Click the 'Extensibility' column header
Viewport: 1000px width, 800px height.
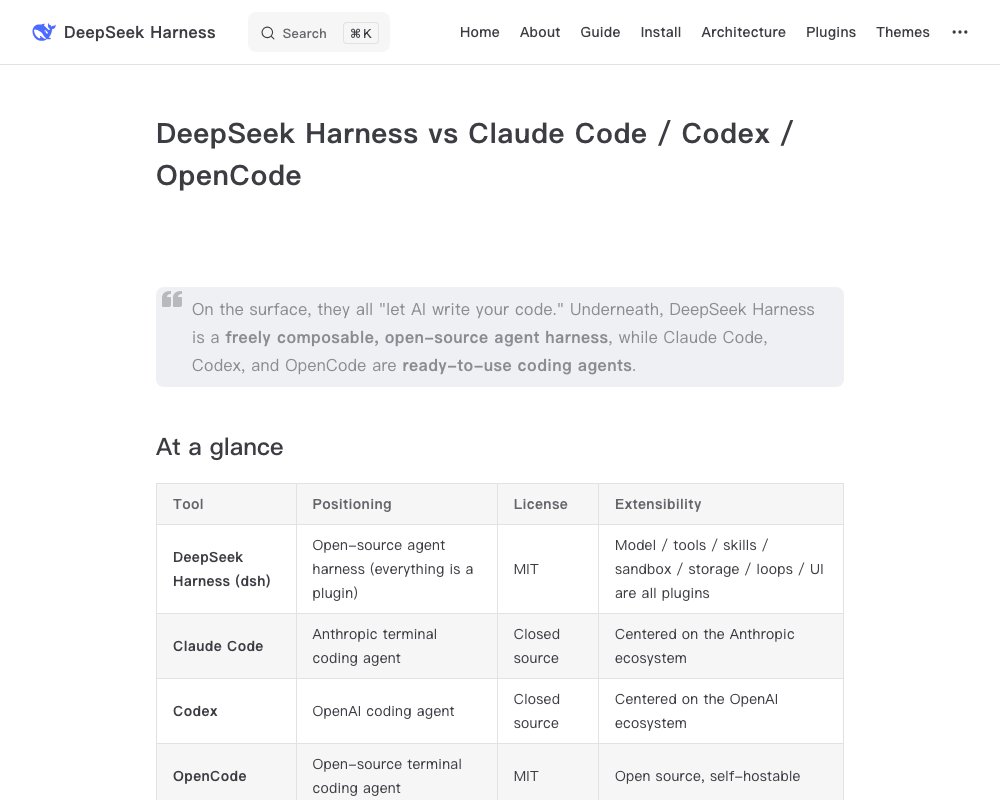721,504
